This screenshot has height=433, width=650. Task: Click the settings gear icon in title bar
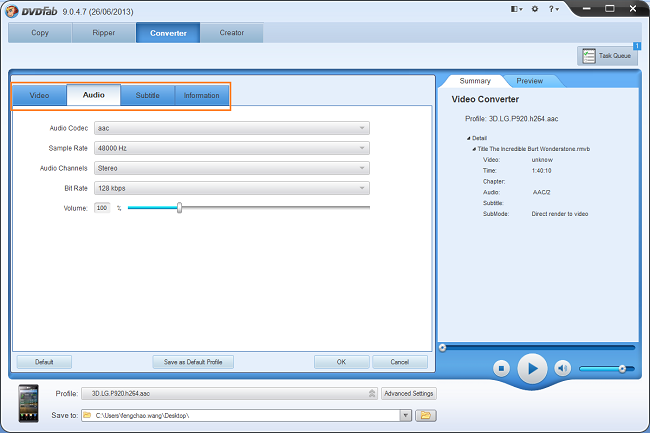coord(535,9)
